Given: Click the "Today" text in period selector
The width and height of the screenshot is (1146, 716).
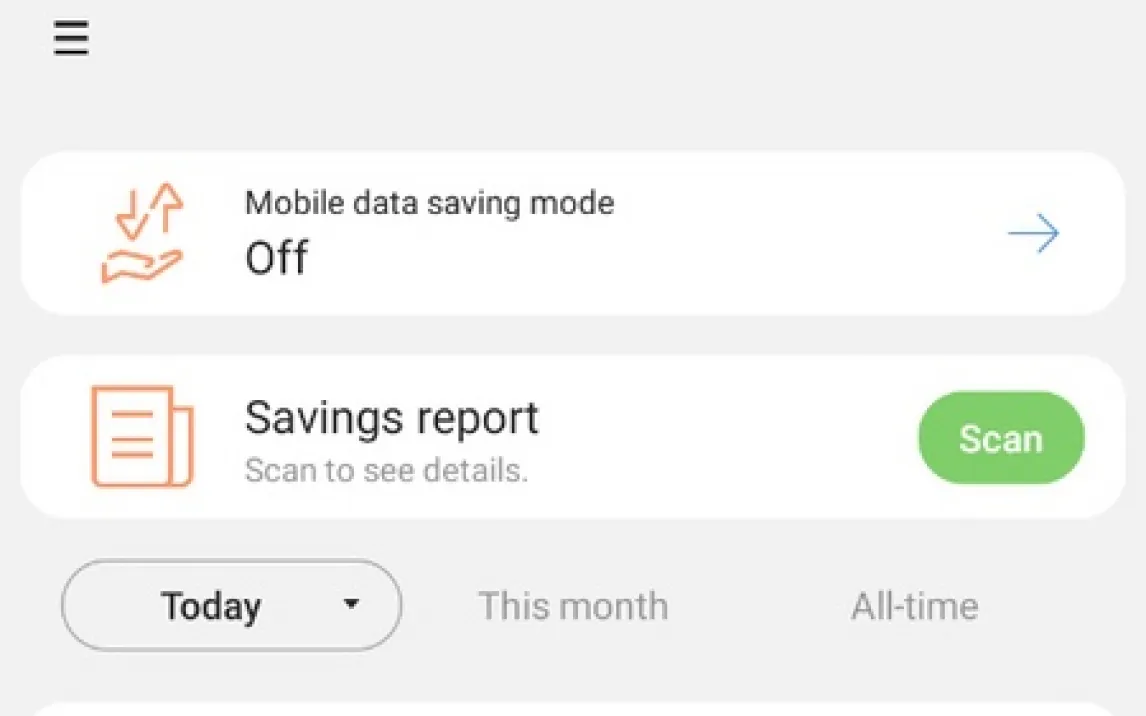Looking at the screenshot, I should (211, 606).
